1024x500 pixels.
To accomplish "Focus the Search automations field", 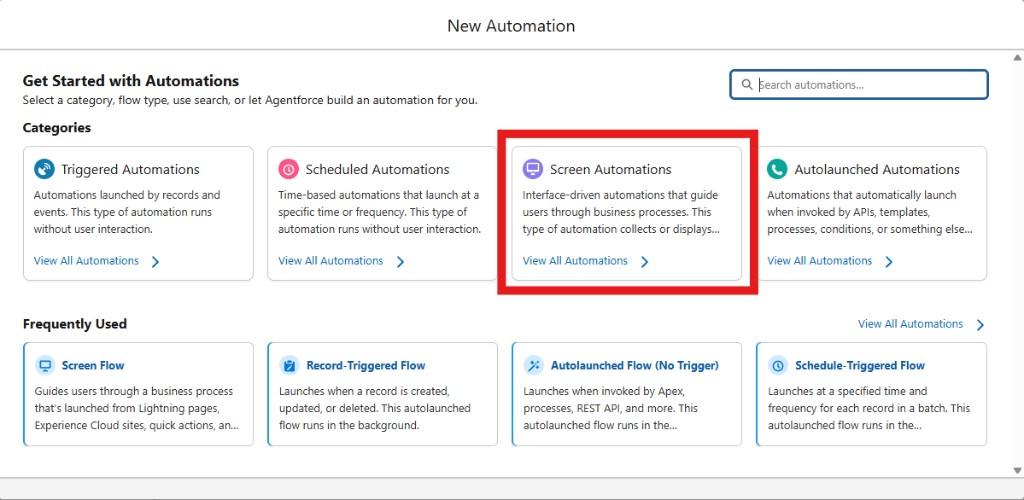I will tap(859, 85).
